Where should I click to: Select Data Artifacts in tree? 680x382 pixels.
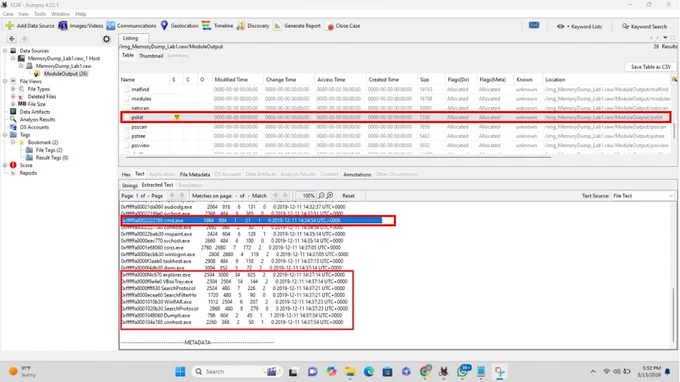coord(35,112)
